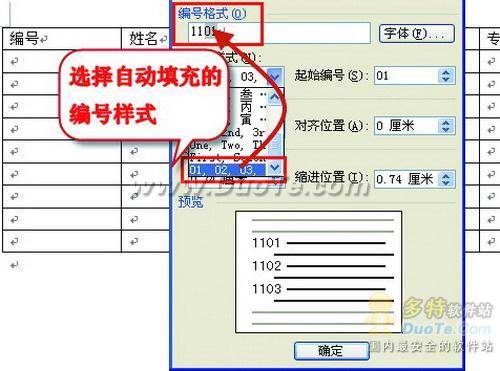Increase the 缩进位置 indent value

point(446,176)
